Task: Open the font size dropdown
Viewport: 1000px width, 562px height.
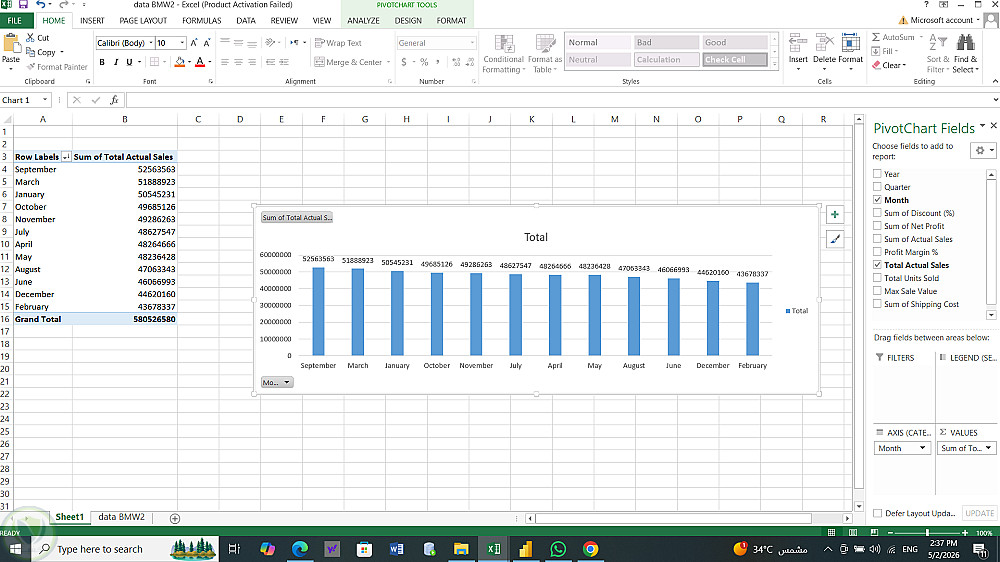Action: (182, 43)
